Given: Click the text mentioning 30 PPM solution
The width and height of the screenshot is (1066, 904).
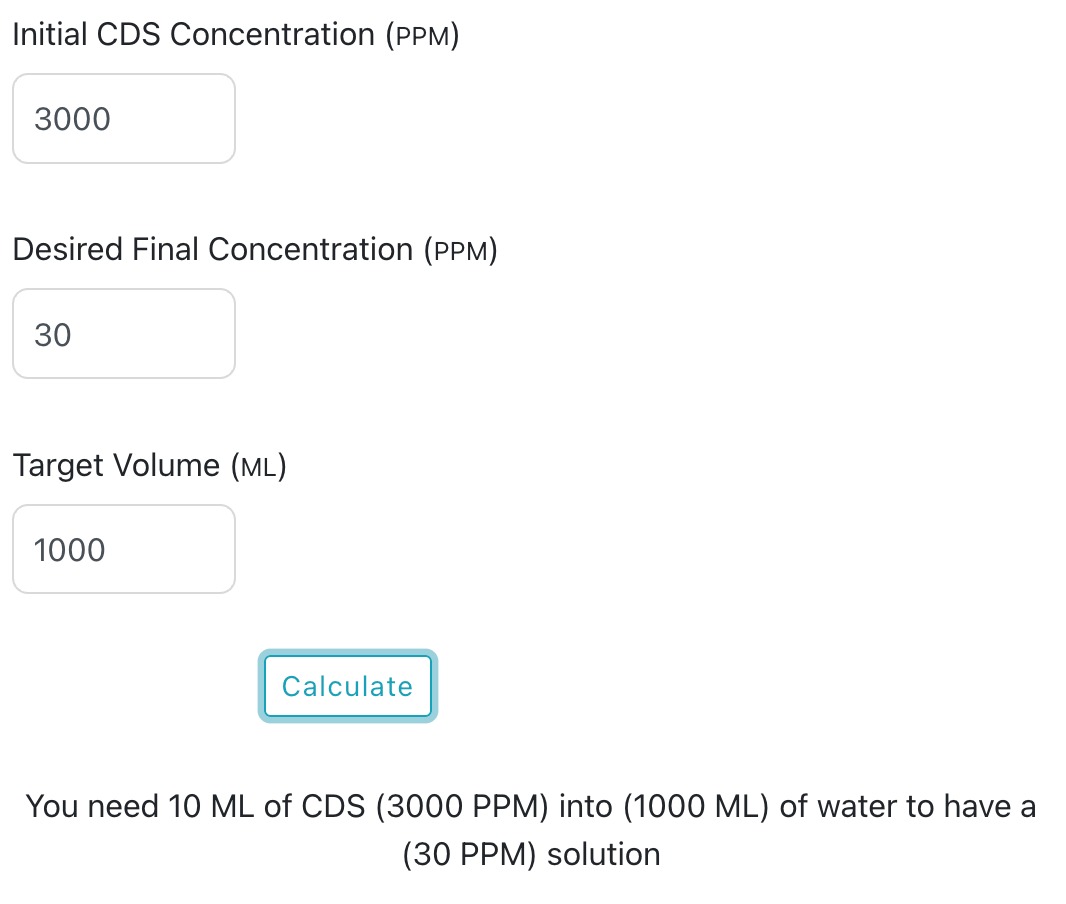Looking at the screenshot, I should 532,853.
